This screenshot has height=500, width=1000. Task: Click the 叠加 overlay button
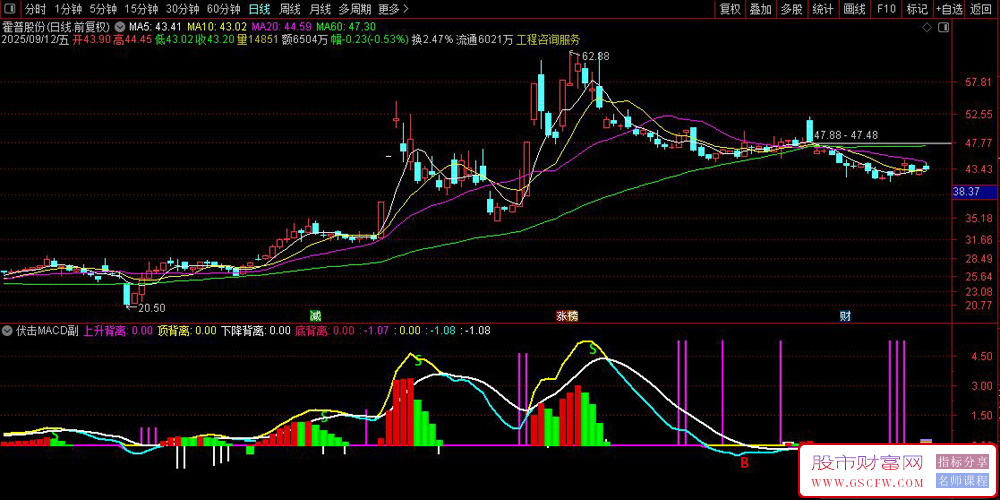[760, 9]
